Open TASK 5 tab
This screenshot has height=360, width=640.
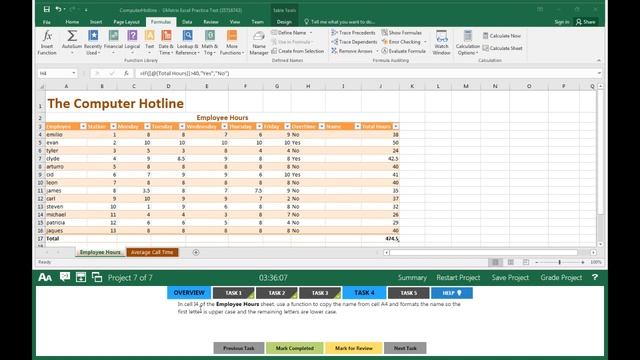coord(409,293)
